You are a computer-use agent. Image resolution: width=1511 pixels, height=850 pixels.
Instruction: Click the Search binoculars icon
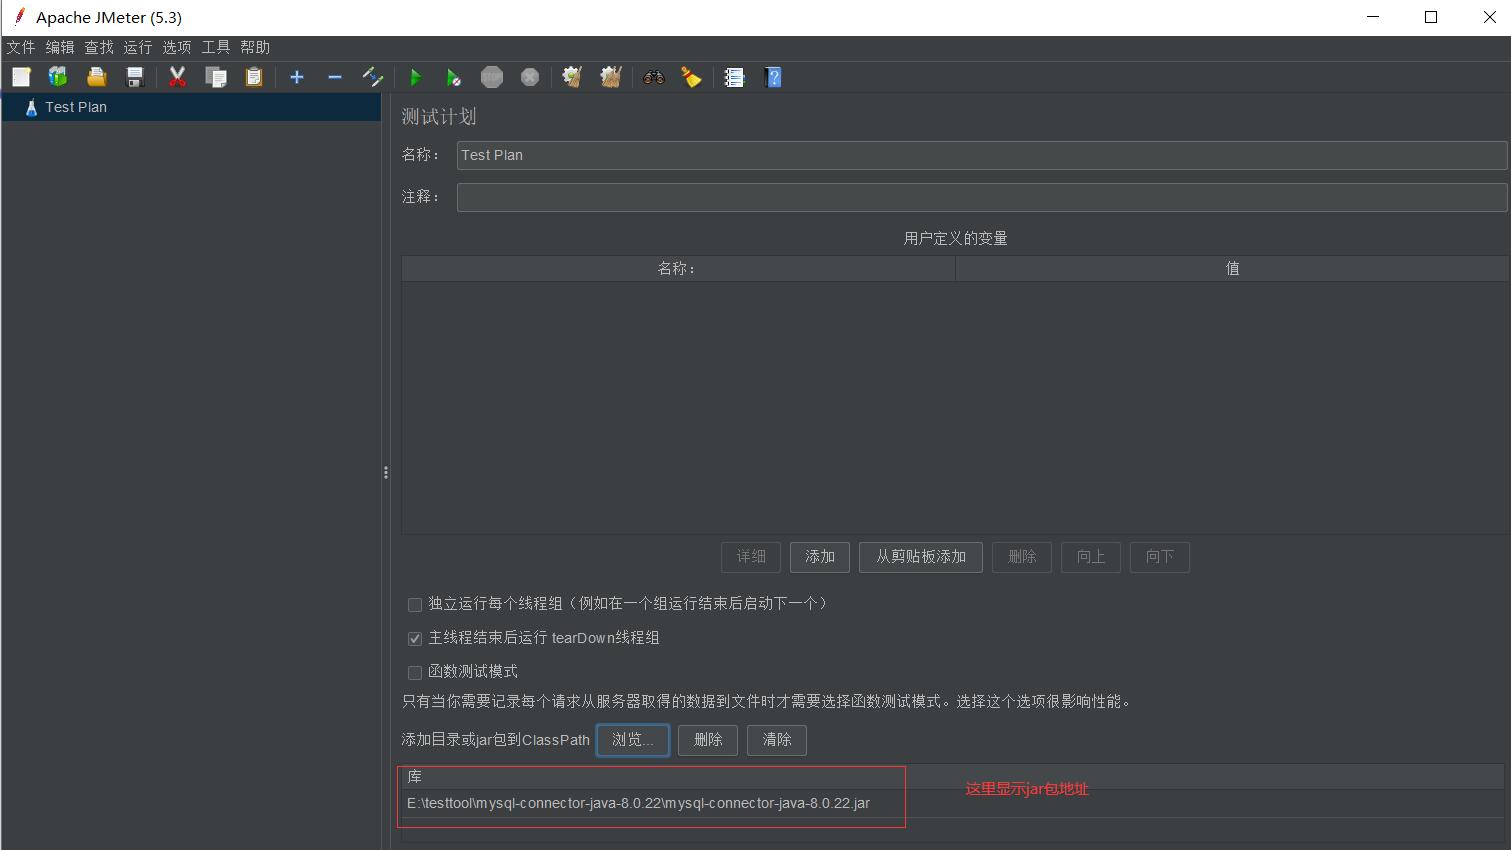pyautogui.click(x=654, y=77)
